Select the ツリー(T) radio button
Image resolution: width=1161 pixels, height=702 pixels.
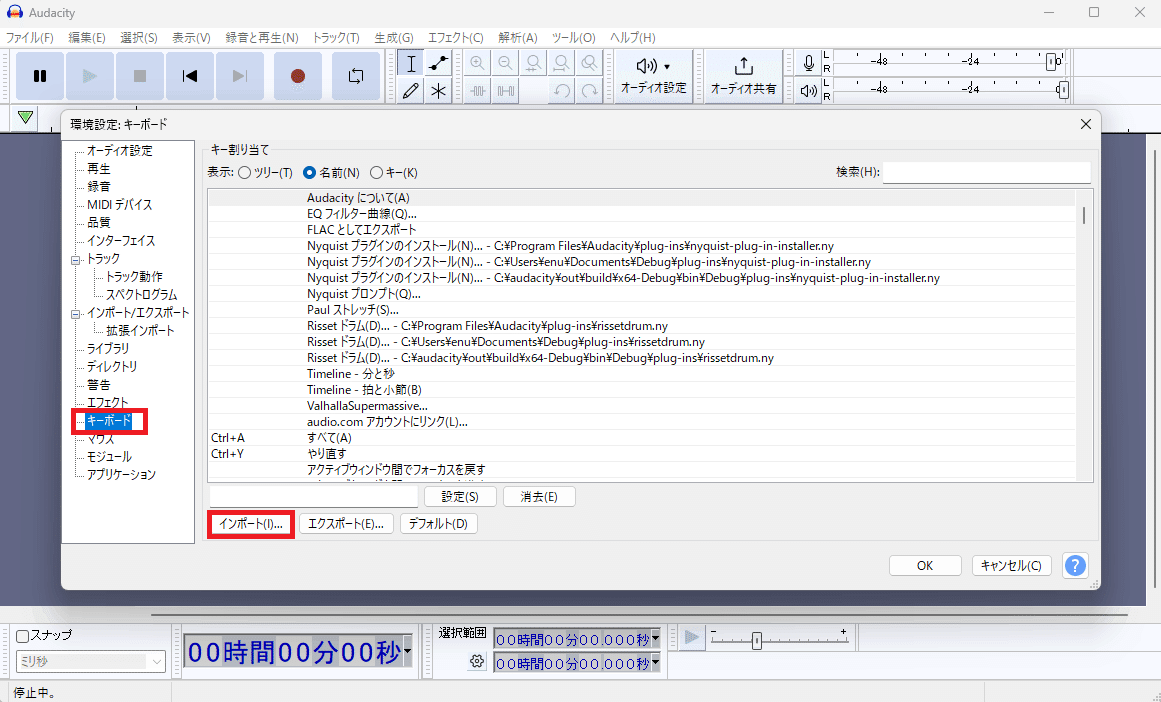click(x=244, y=173)
